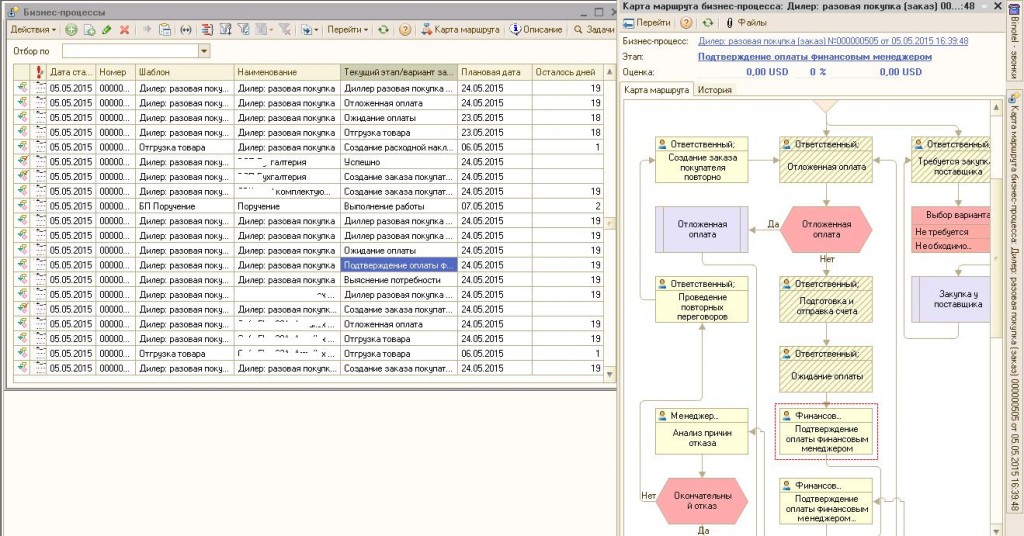Select the Выполнение работы cell

(x=398, y=206)
